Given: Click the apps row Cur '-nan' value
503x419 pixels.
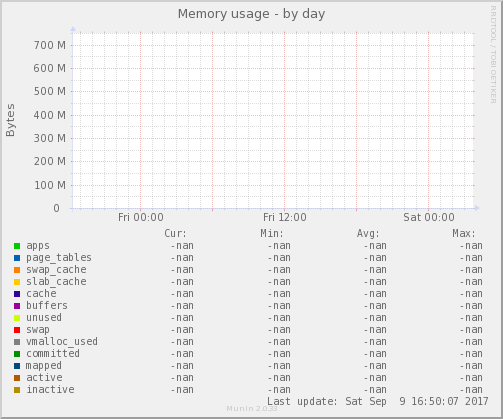Looking at the screenshot, I should tap(182, 246).
